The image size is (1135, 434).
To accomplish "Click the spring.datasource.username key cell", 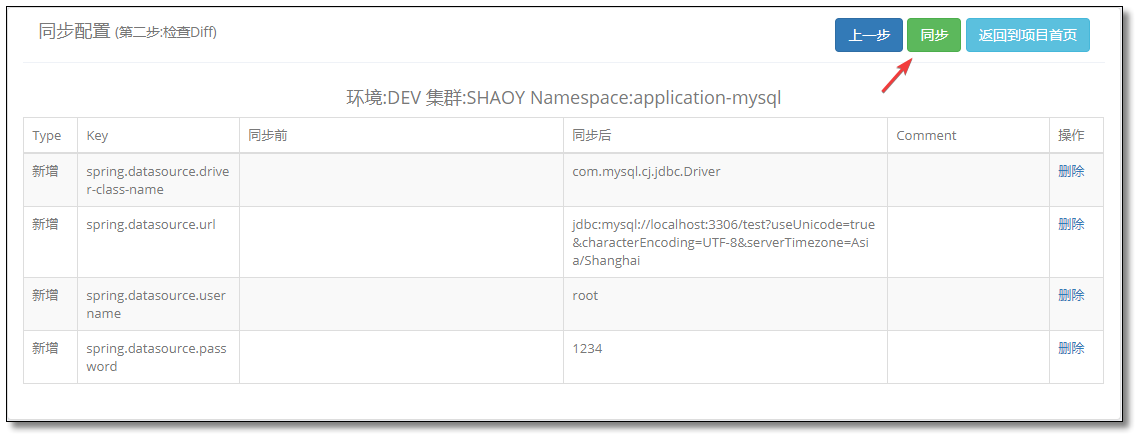I will [158, 304].
